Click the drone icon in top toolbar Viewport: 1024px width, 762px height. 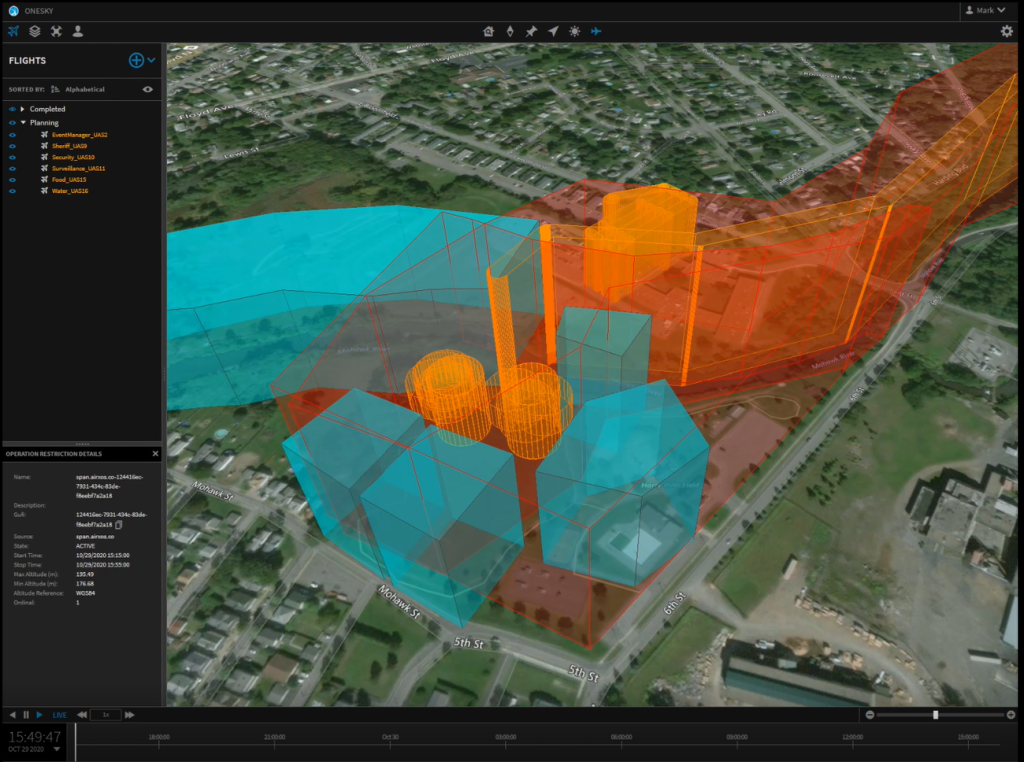[56, 31]
